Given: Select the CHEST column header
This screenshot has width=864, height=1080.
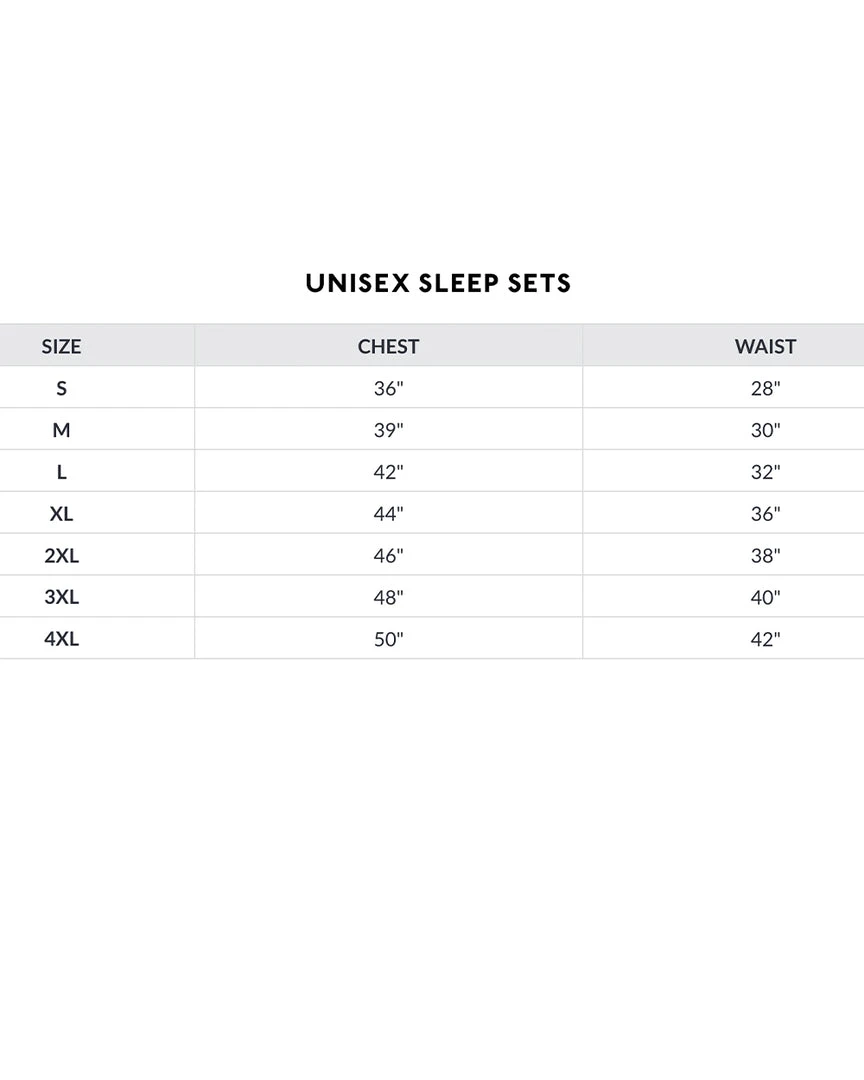Looking at the screenshot, I should [x=388, y=346].
